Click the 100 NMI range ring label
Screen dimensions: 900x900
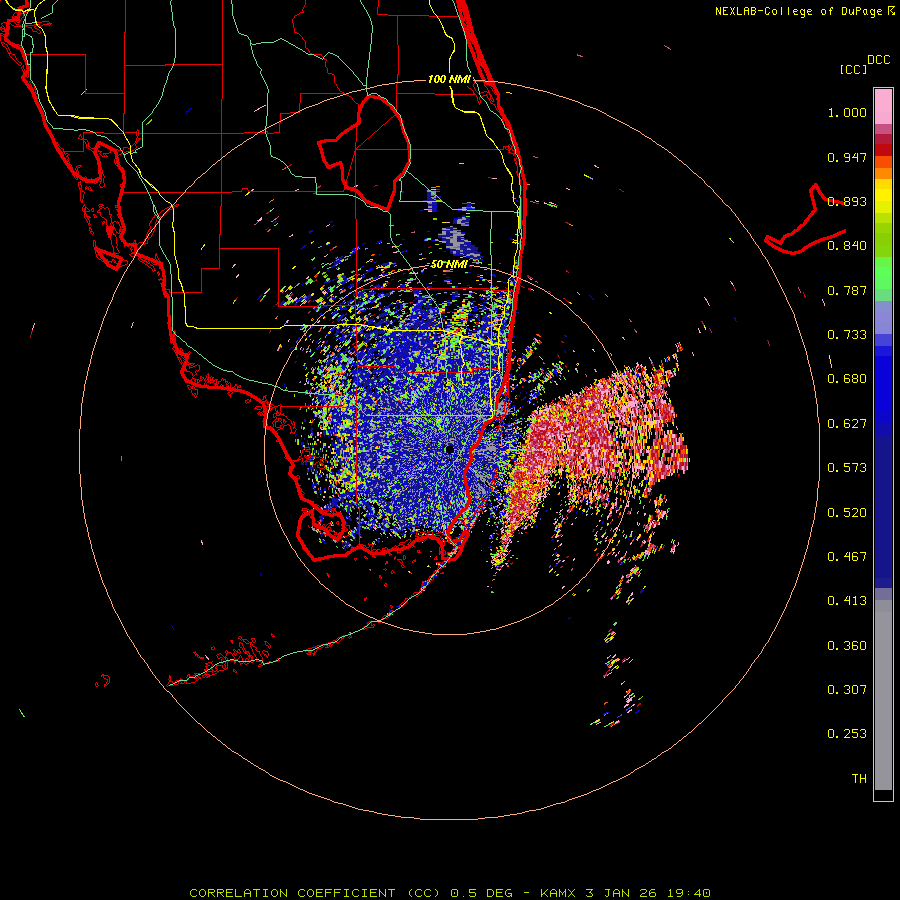[x=449, y=79]
